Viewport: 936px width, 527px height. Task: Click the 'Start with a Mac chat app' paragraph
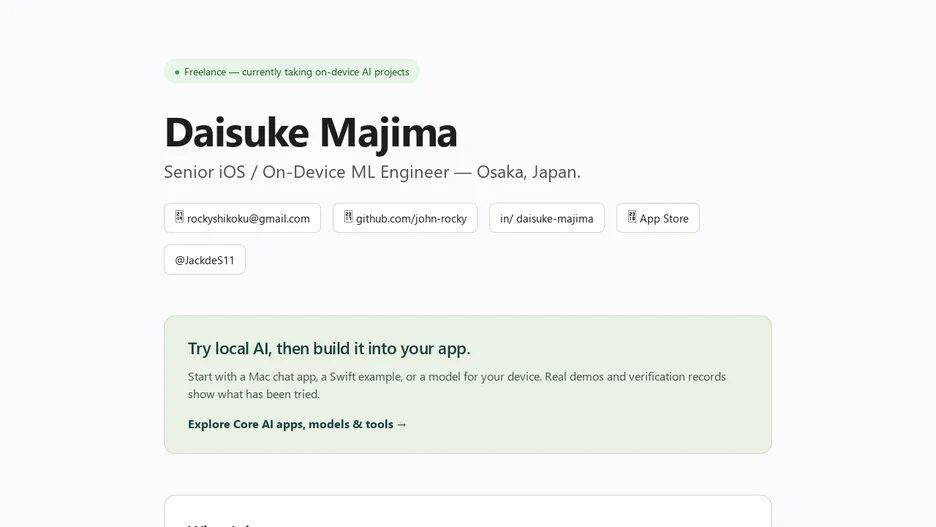pos(457,385)
